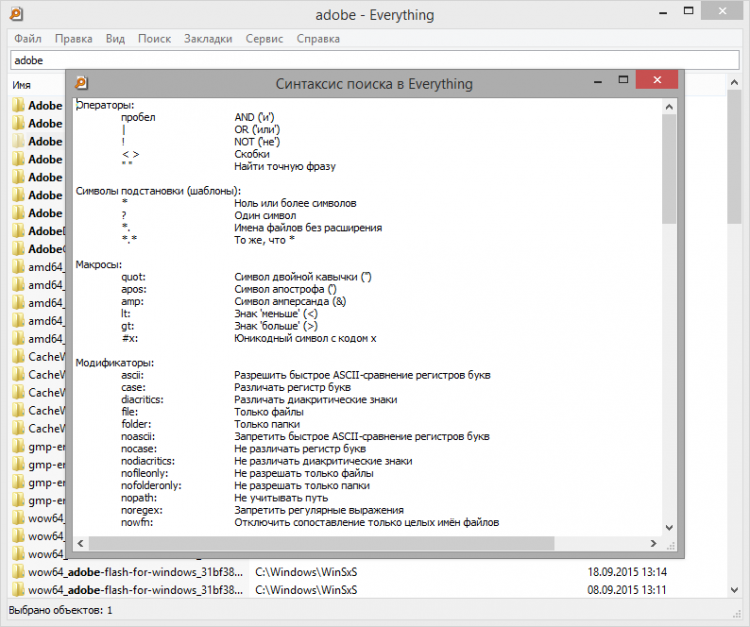
Task: Open the Поиск menu
Action: click(x=154, y=39)
